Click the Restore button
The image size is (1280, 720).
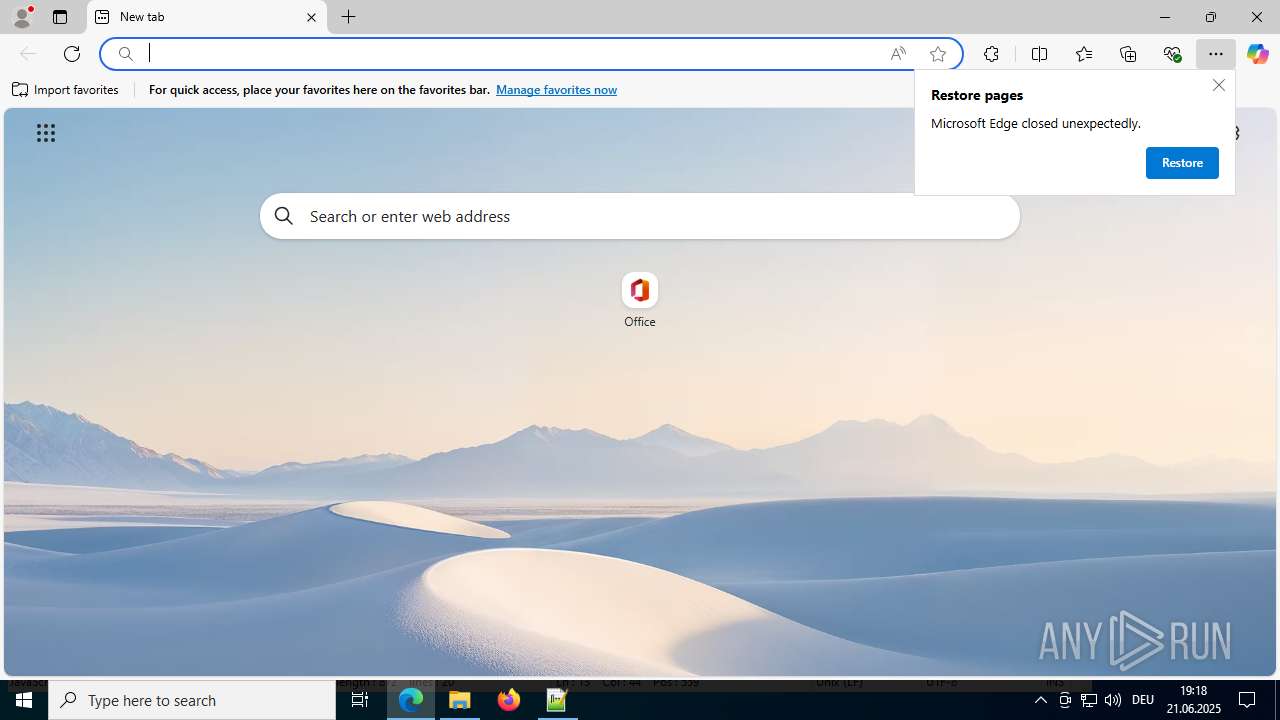[1182, 163]
